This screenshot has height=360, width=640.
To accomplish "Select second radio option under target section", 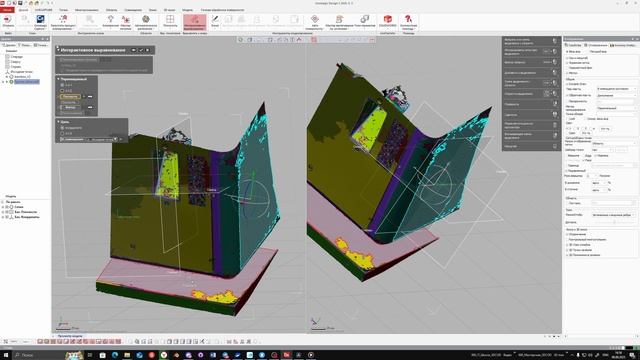I will pos(62,133).
